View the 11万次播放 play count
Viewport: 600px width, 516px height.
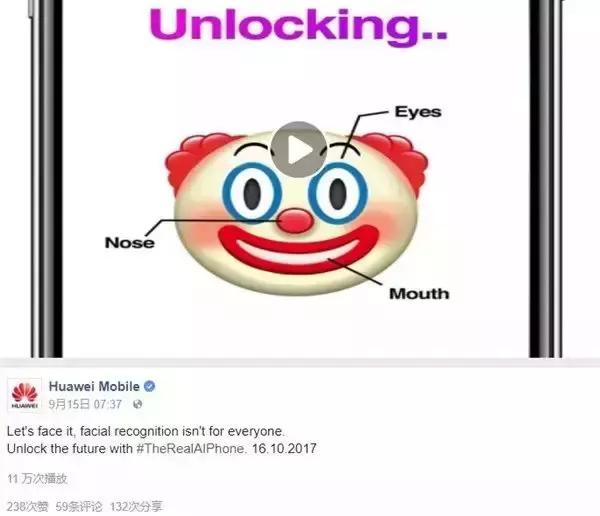tap(37, 478)
